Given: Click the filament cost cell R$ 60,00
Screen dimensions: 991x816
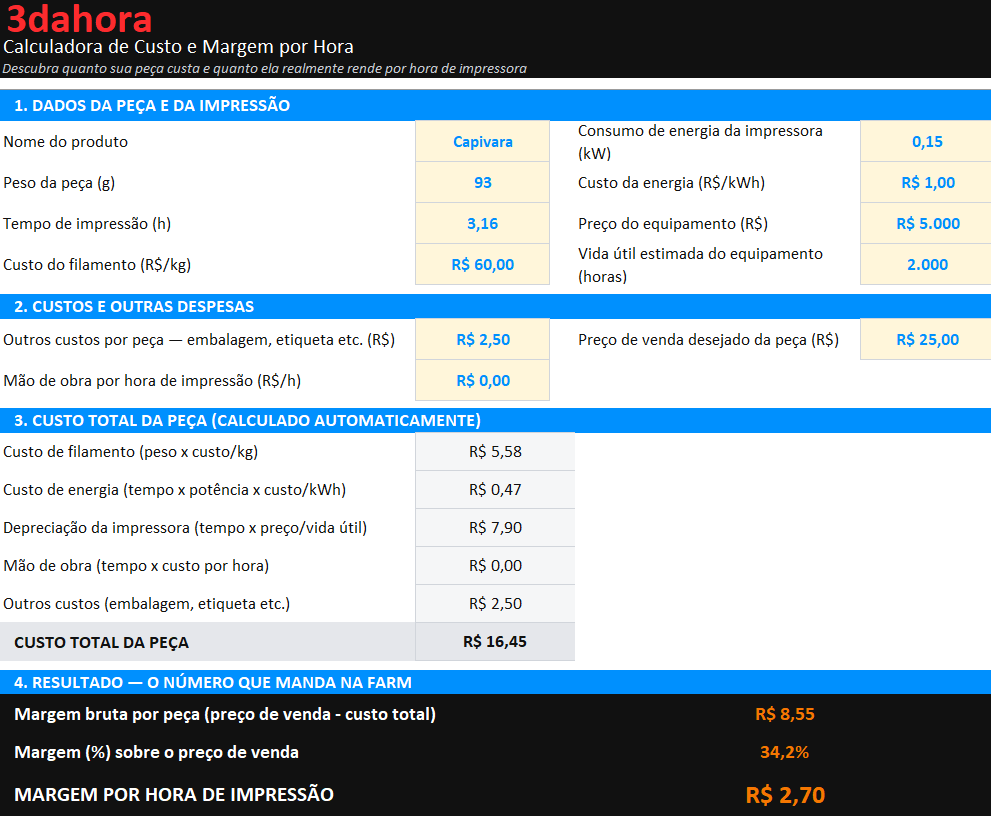Looking at the screenshot, I should pyautogui.click(x=482, y=264).
